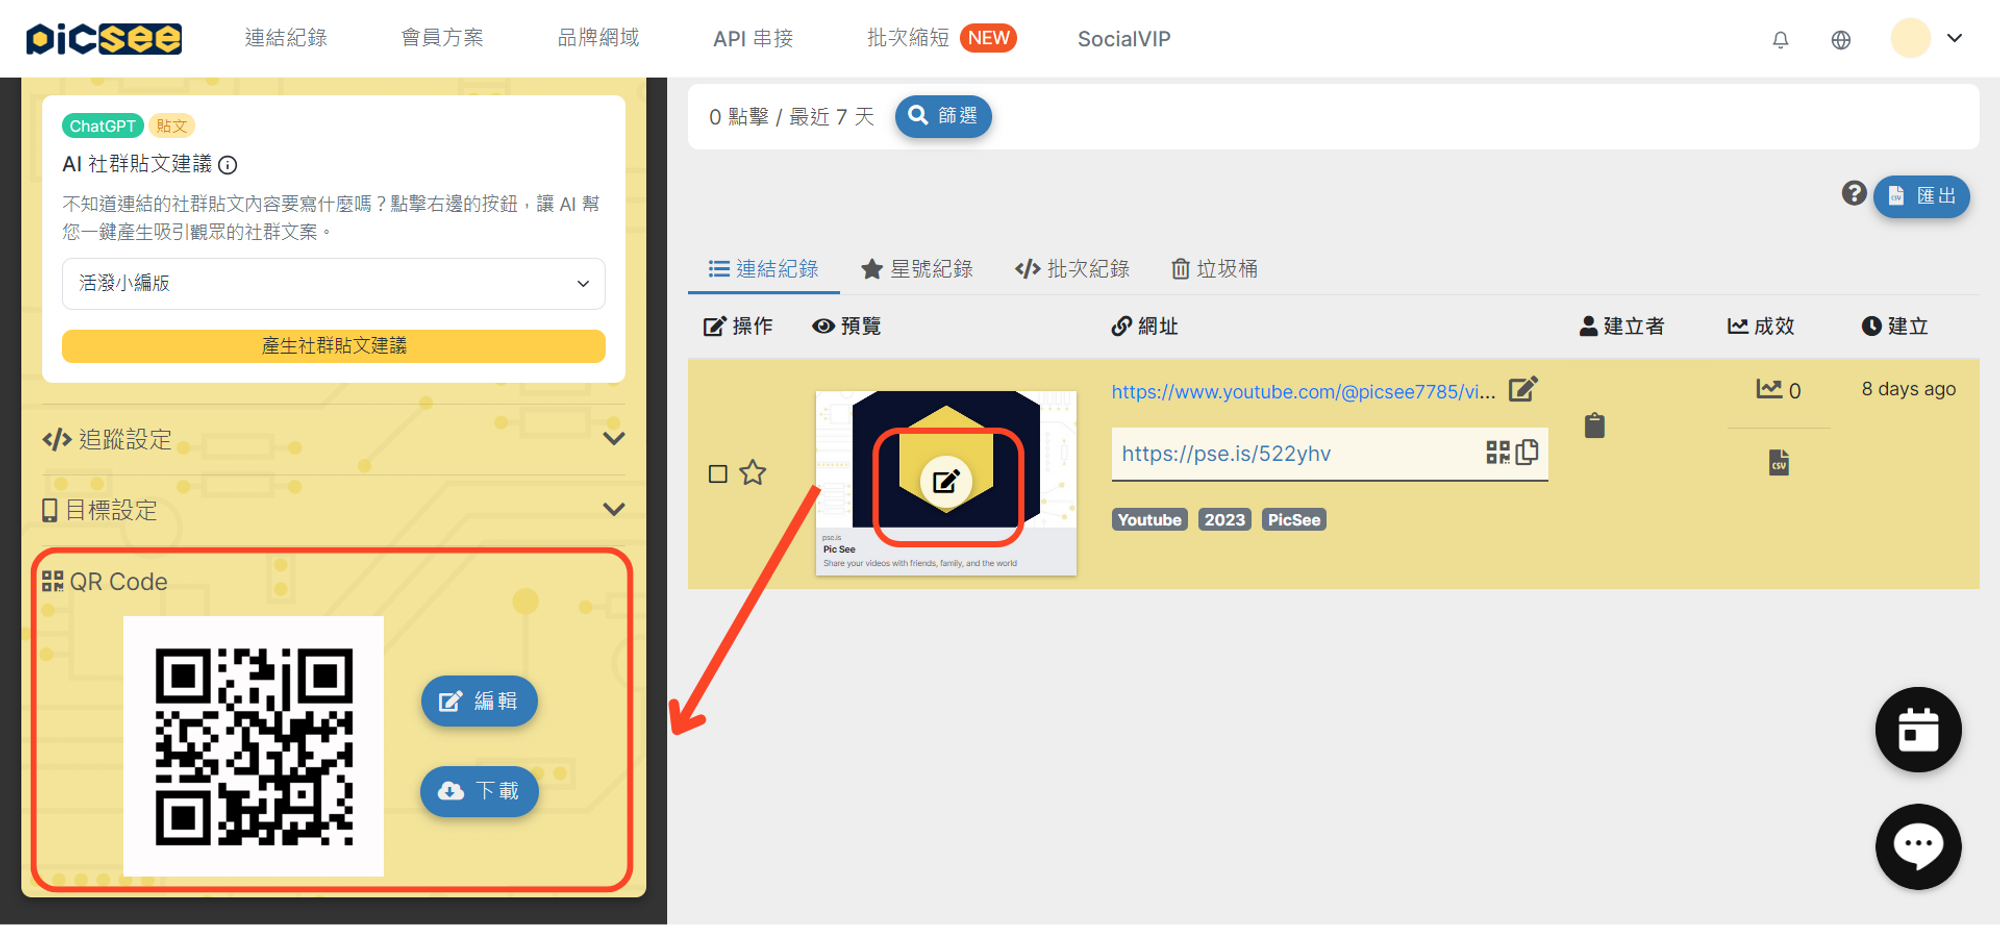Click the 2023 tag
2000x927 pixels.
tap(1225, 520)
